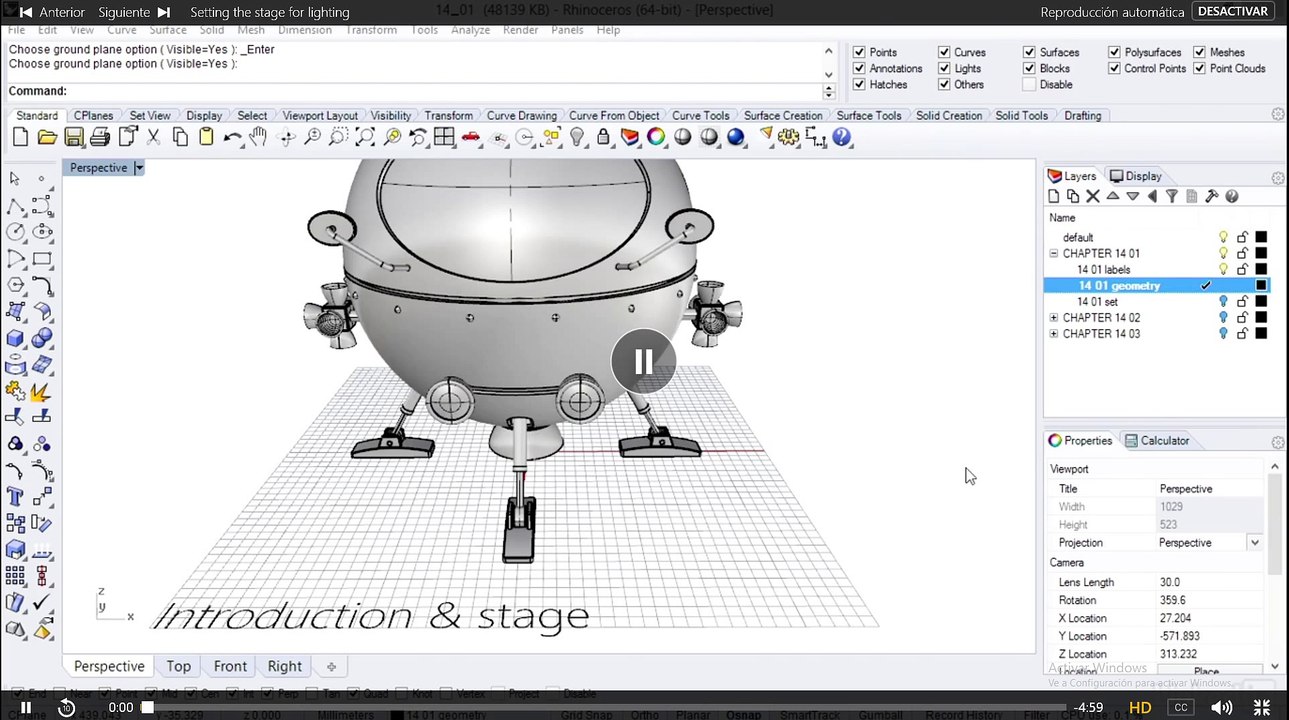Switch to the Top viewport tab
Viewport: 1289px width, 720px height.
pos(178,666)
